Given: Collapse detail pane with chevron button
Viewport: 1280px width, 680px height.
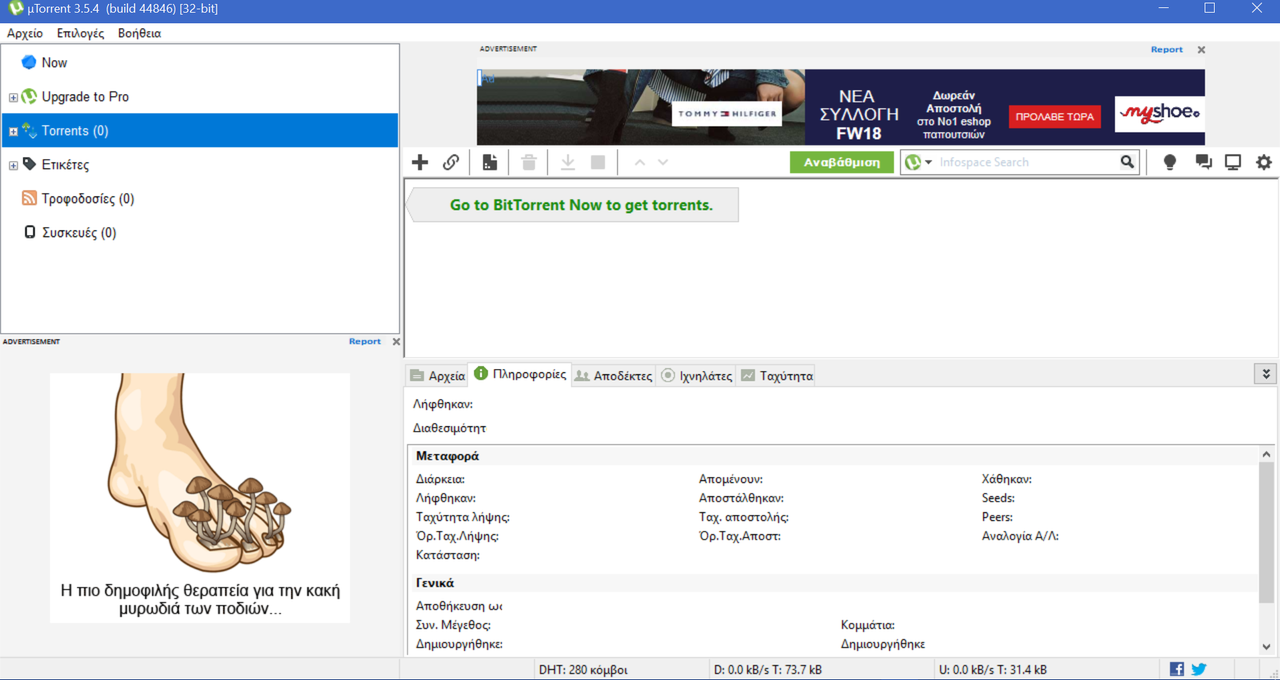Looking at the screenshot, I should 1266,374.
